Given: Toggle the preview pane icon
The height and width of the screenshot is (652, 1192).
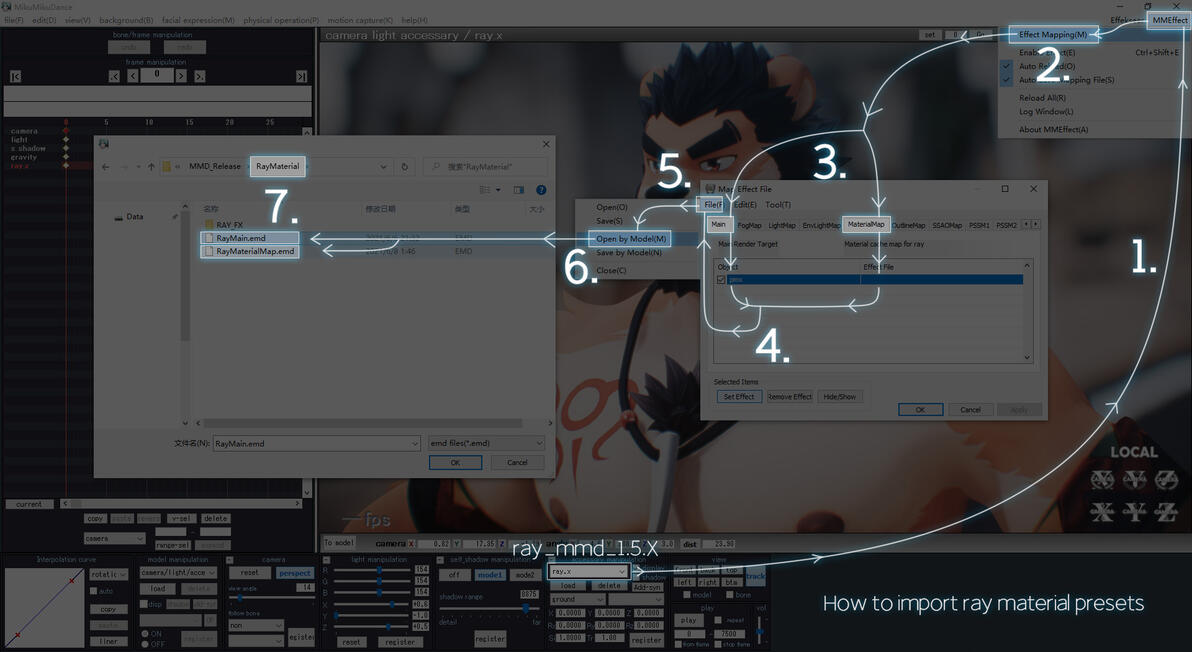Looking at the screenshot, I should pyautogui.click(x=518, y=190).
